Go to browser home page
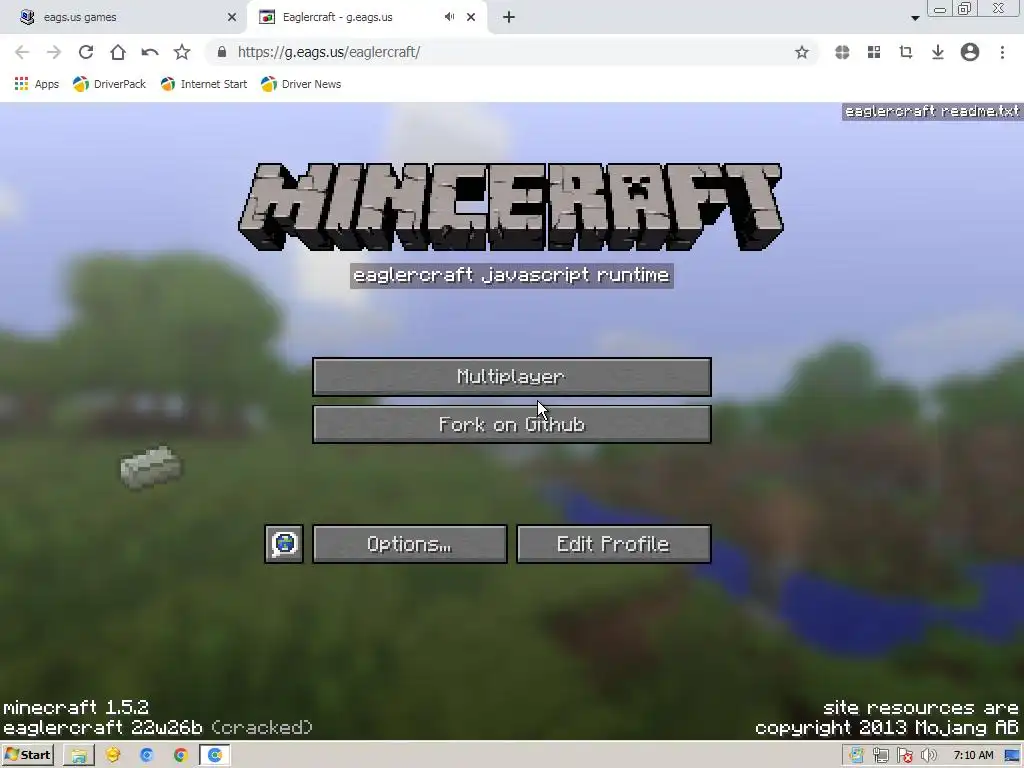The height and width of the screenshot is (768, 1024). [118, 52]
